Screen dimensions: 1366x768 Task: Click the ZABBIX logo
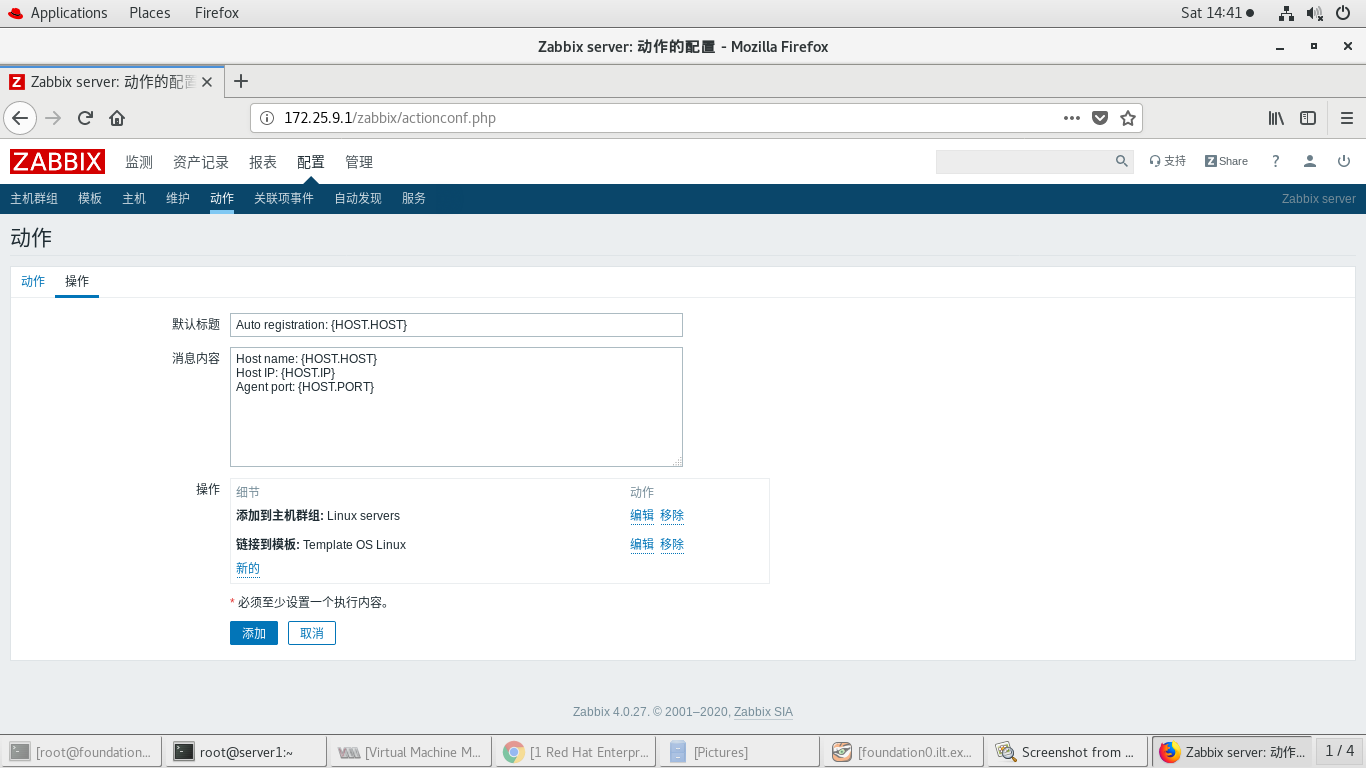pyautogui.click(x=56, y=161)
